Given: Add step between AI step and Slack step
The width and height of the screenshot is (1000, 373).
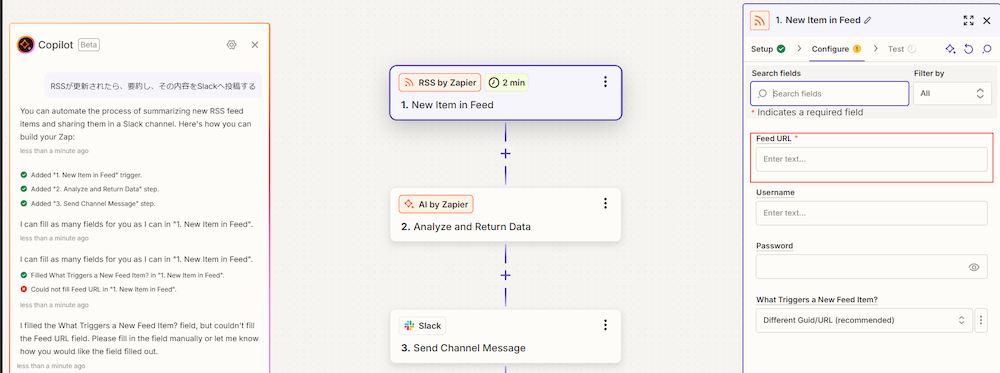Looking at the screenshot, I should (506, 275).
